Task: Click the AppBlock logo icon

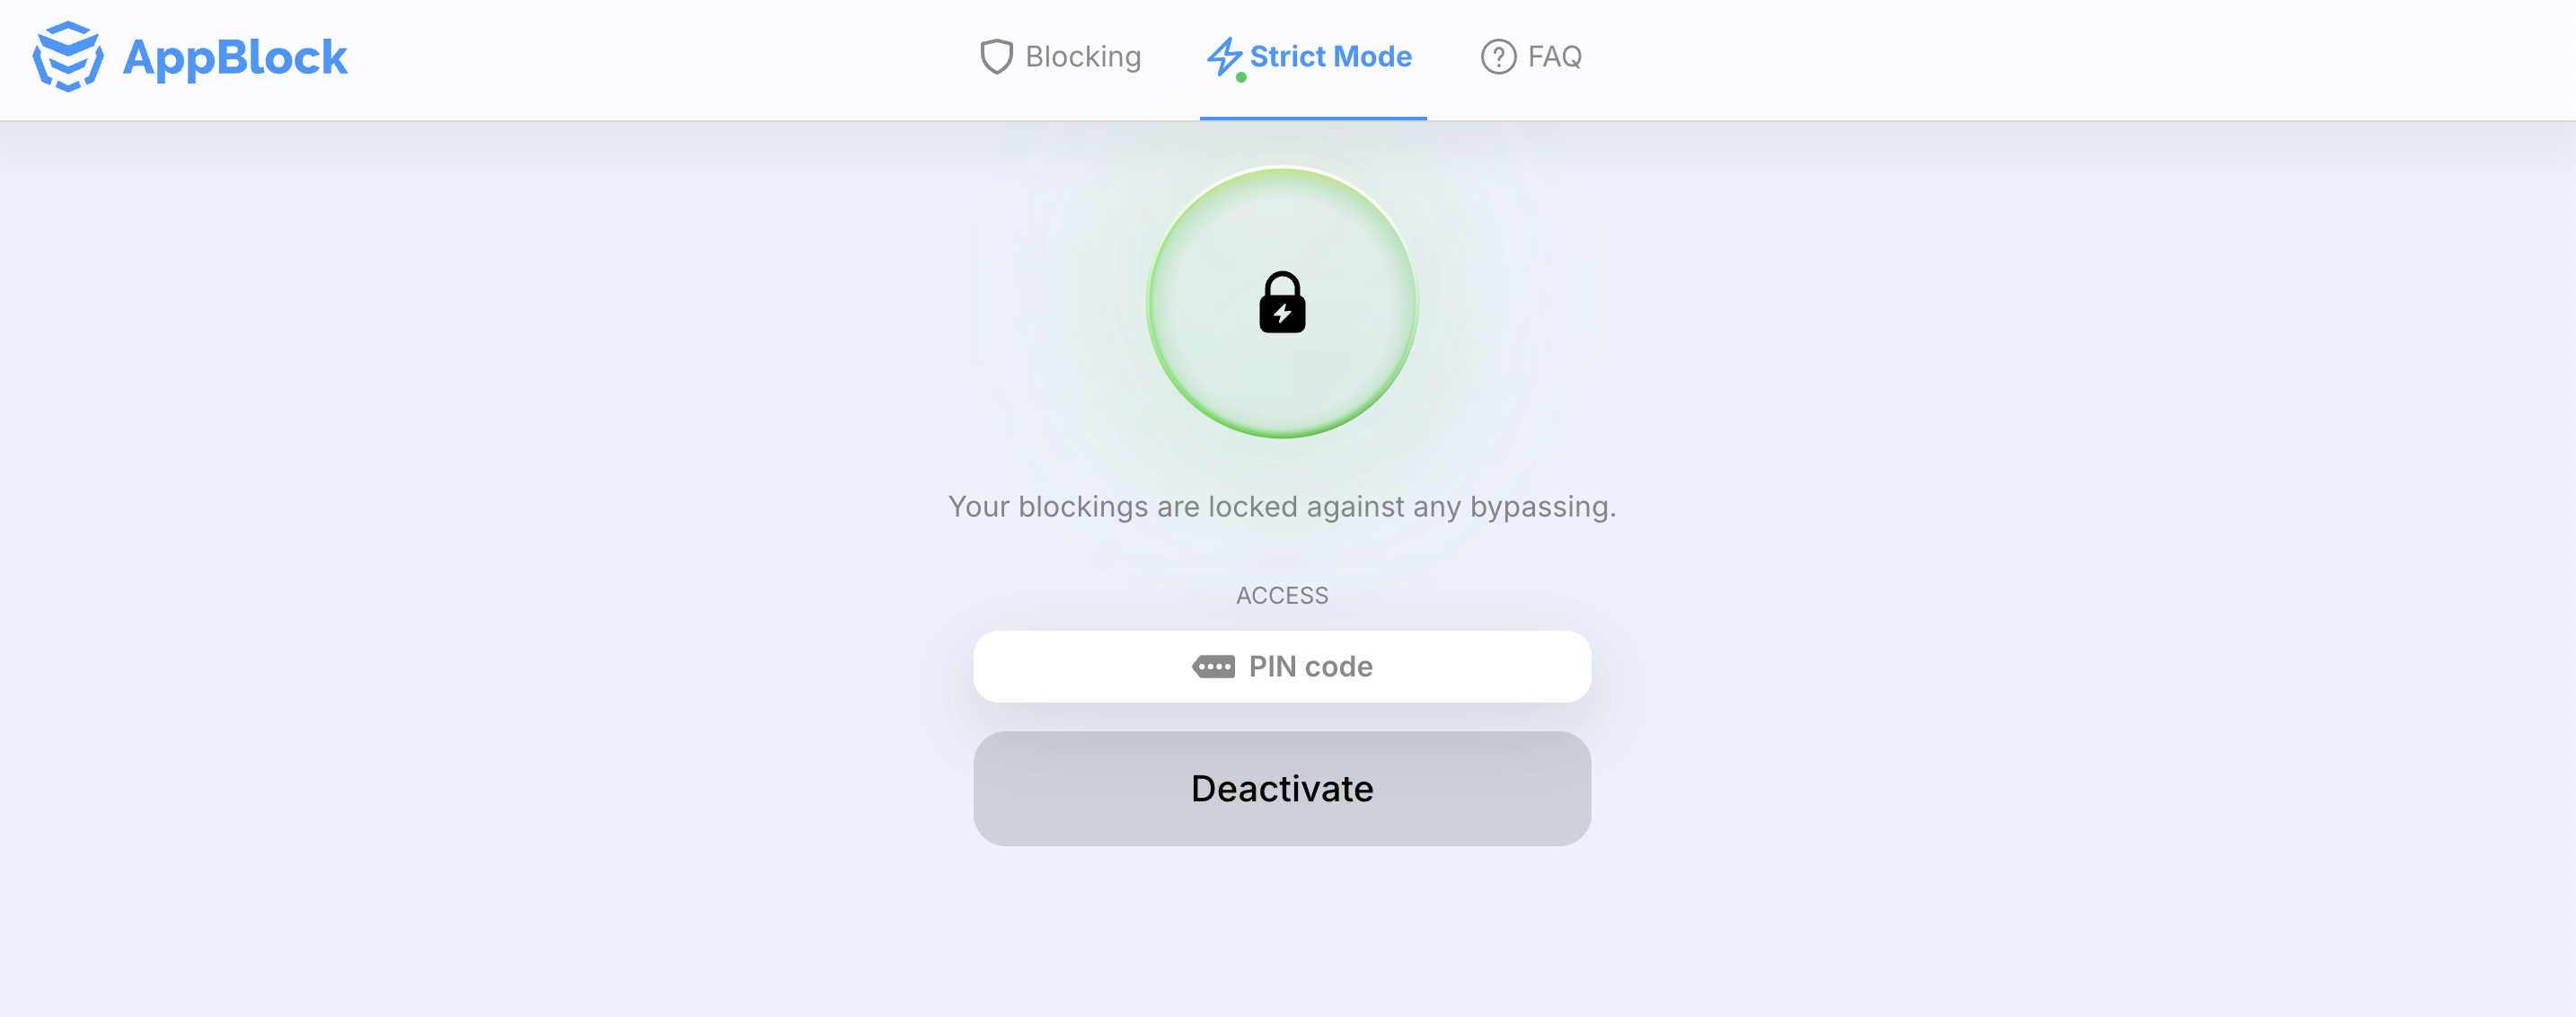Action: [x=68, y=57]
